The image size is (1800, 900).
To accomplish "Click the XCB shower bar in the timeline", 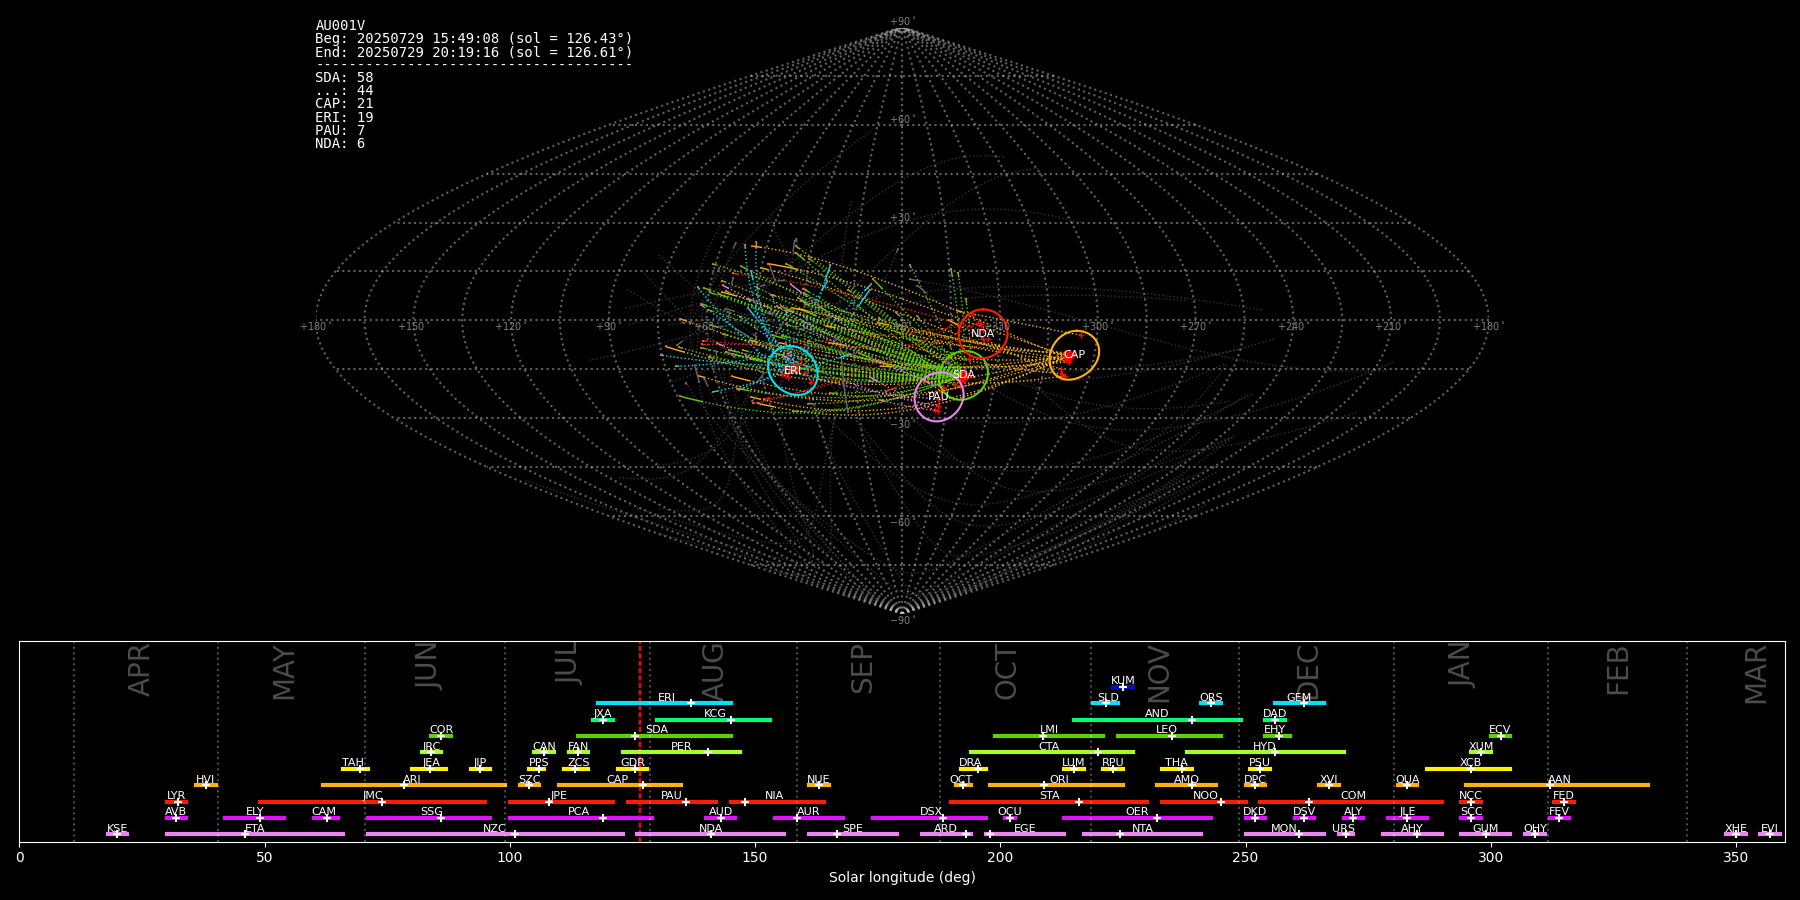I will pyautogui.click(x=1468, y=768).
